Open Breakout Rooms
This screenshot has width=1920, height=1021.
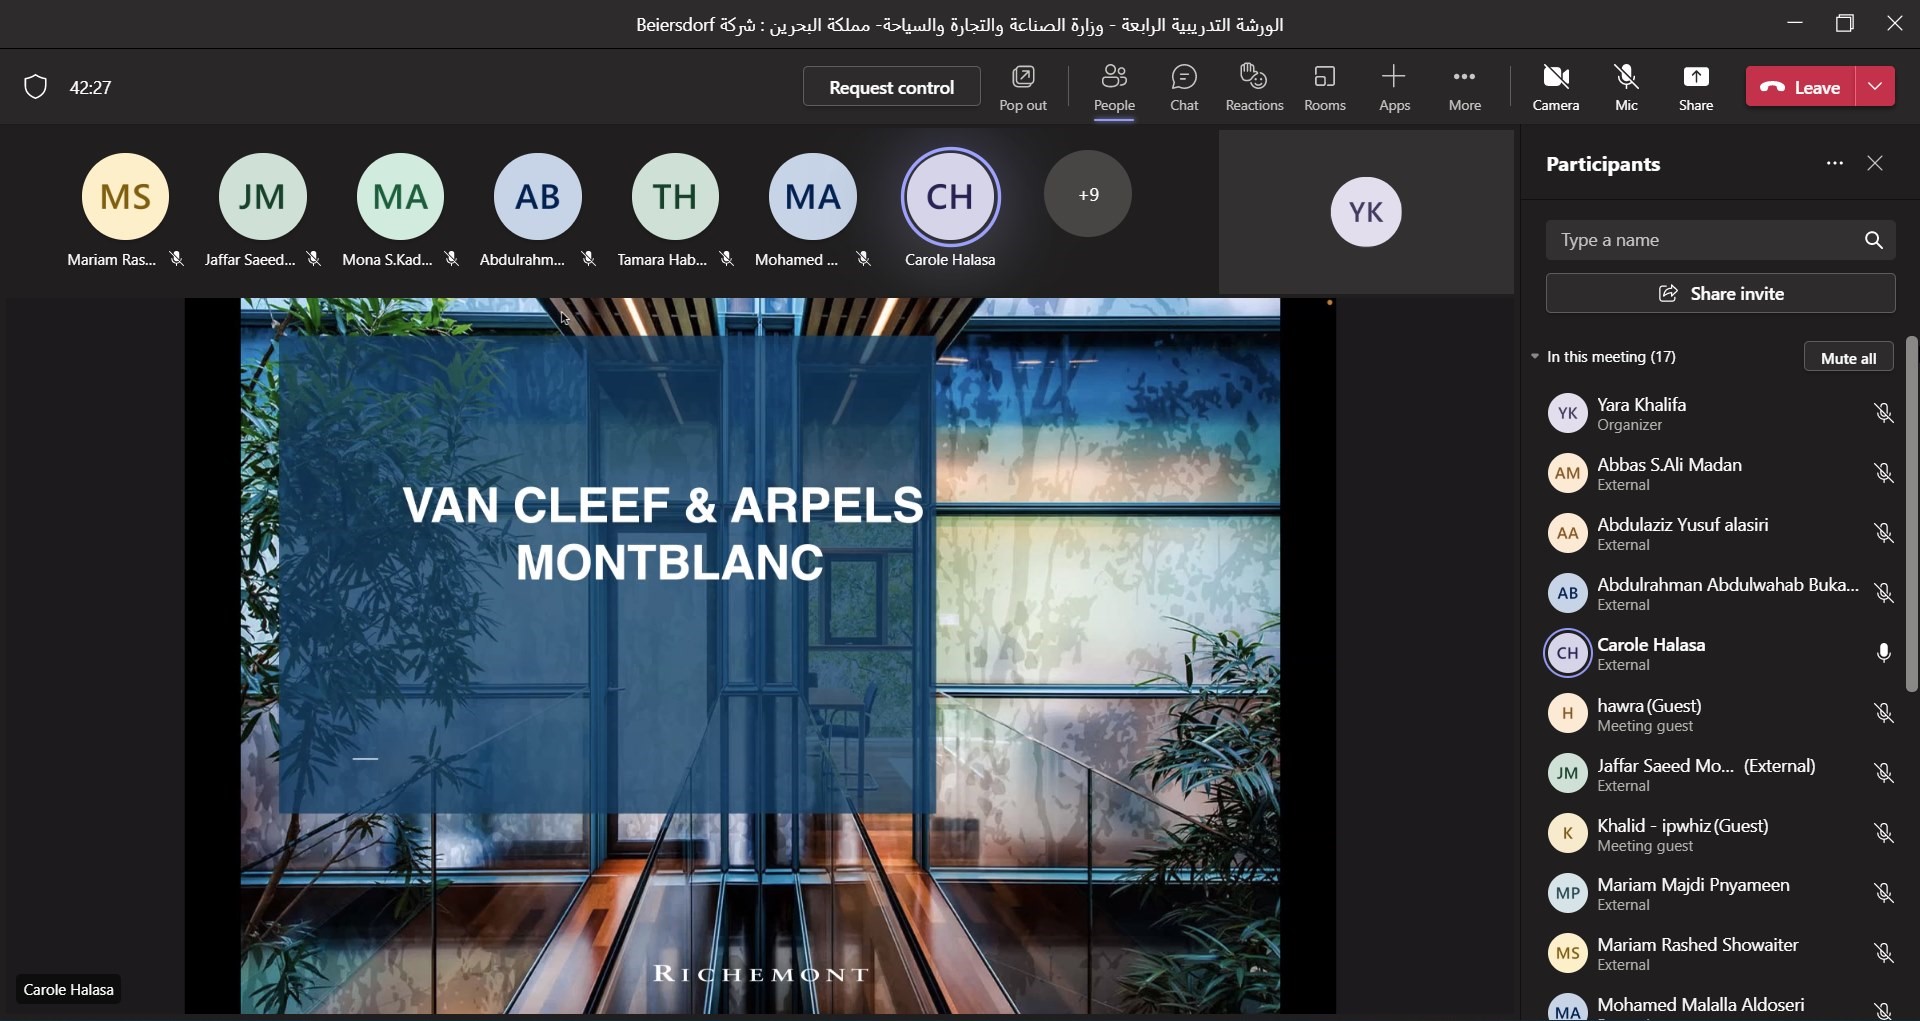pyautogui.click(x=1325, y=87)
